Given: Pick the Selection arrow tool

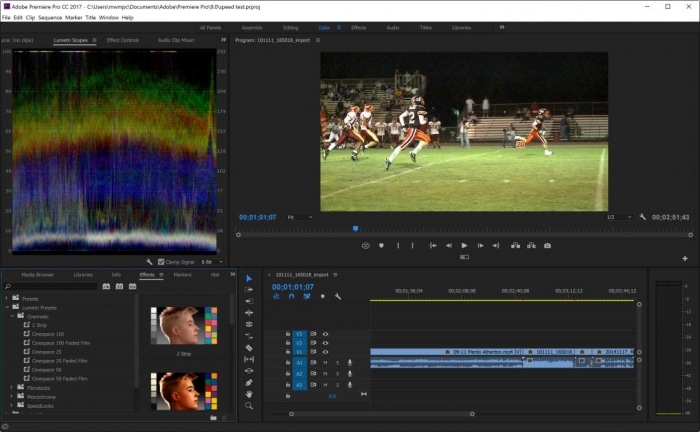Looking at the screenshot, I should pos(249,279).
